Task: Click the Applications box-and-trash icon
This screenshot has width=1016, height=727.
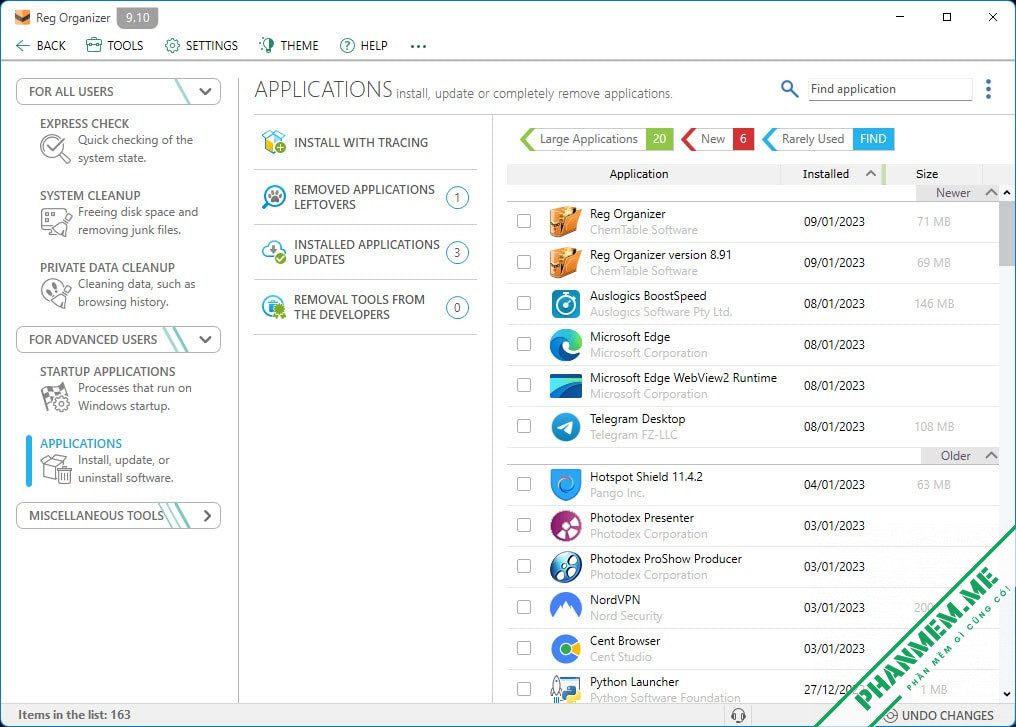Action: pyautogui.click(x=56, y=468)
